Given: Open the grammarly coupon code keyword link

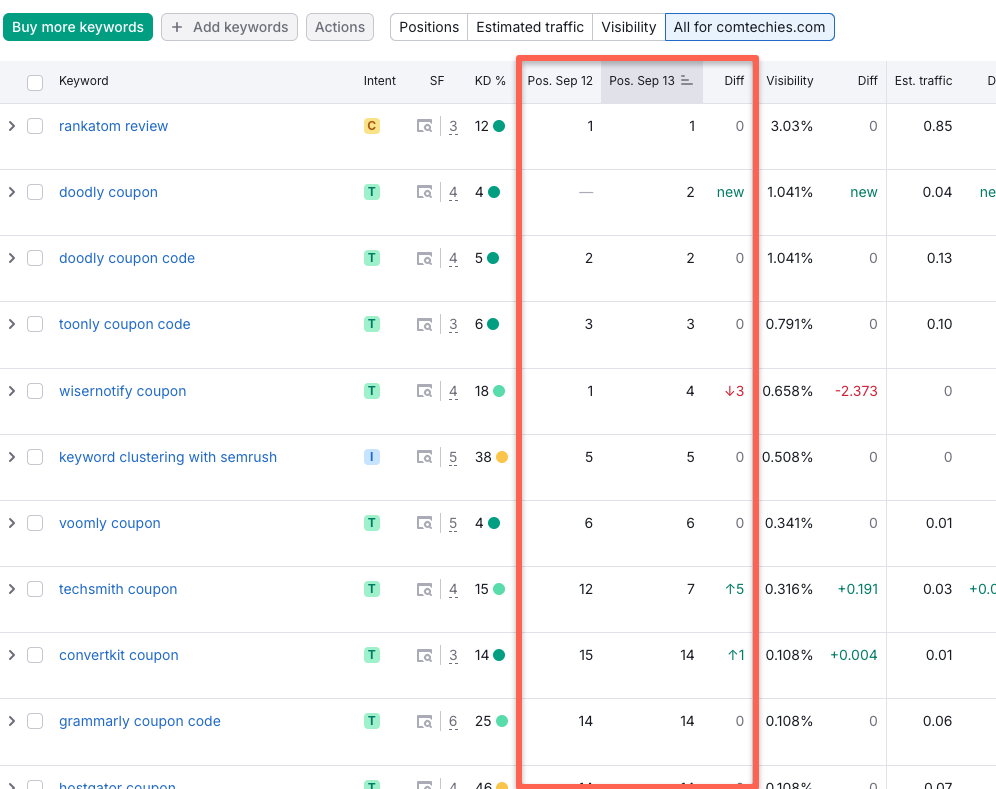Looking at the screenshot, I should [x=140, y=721].
